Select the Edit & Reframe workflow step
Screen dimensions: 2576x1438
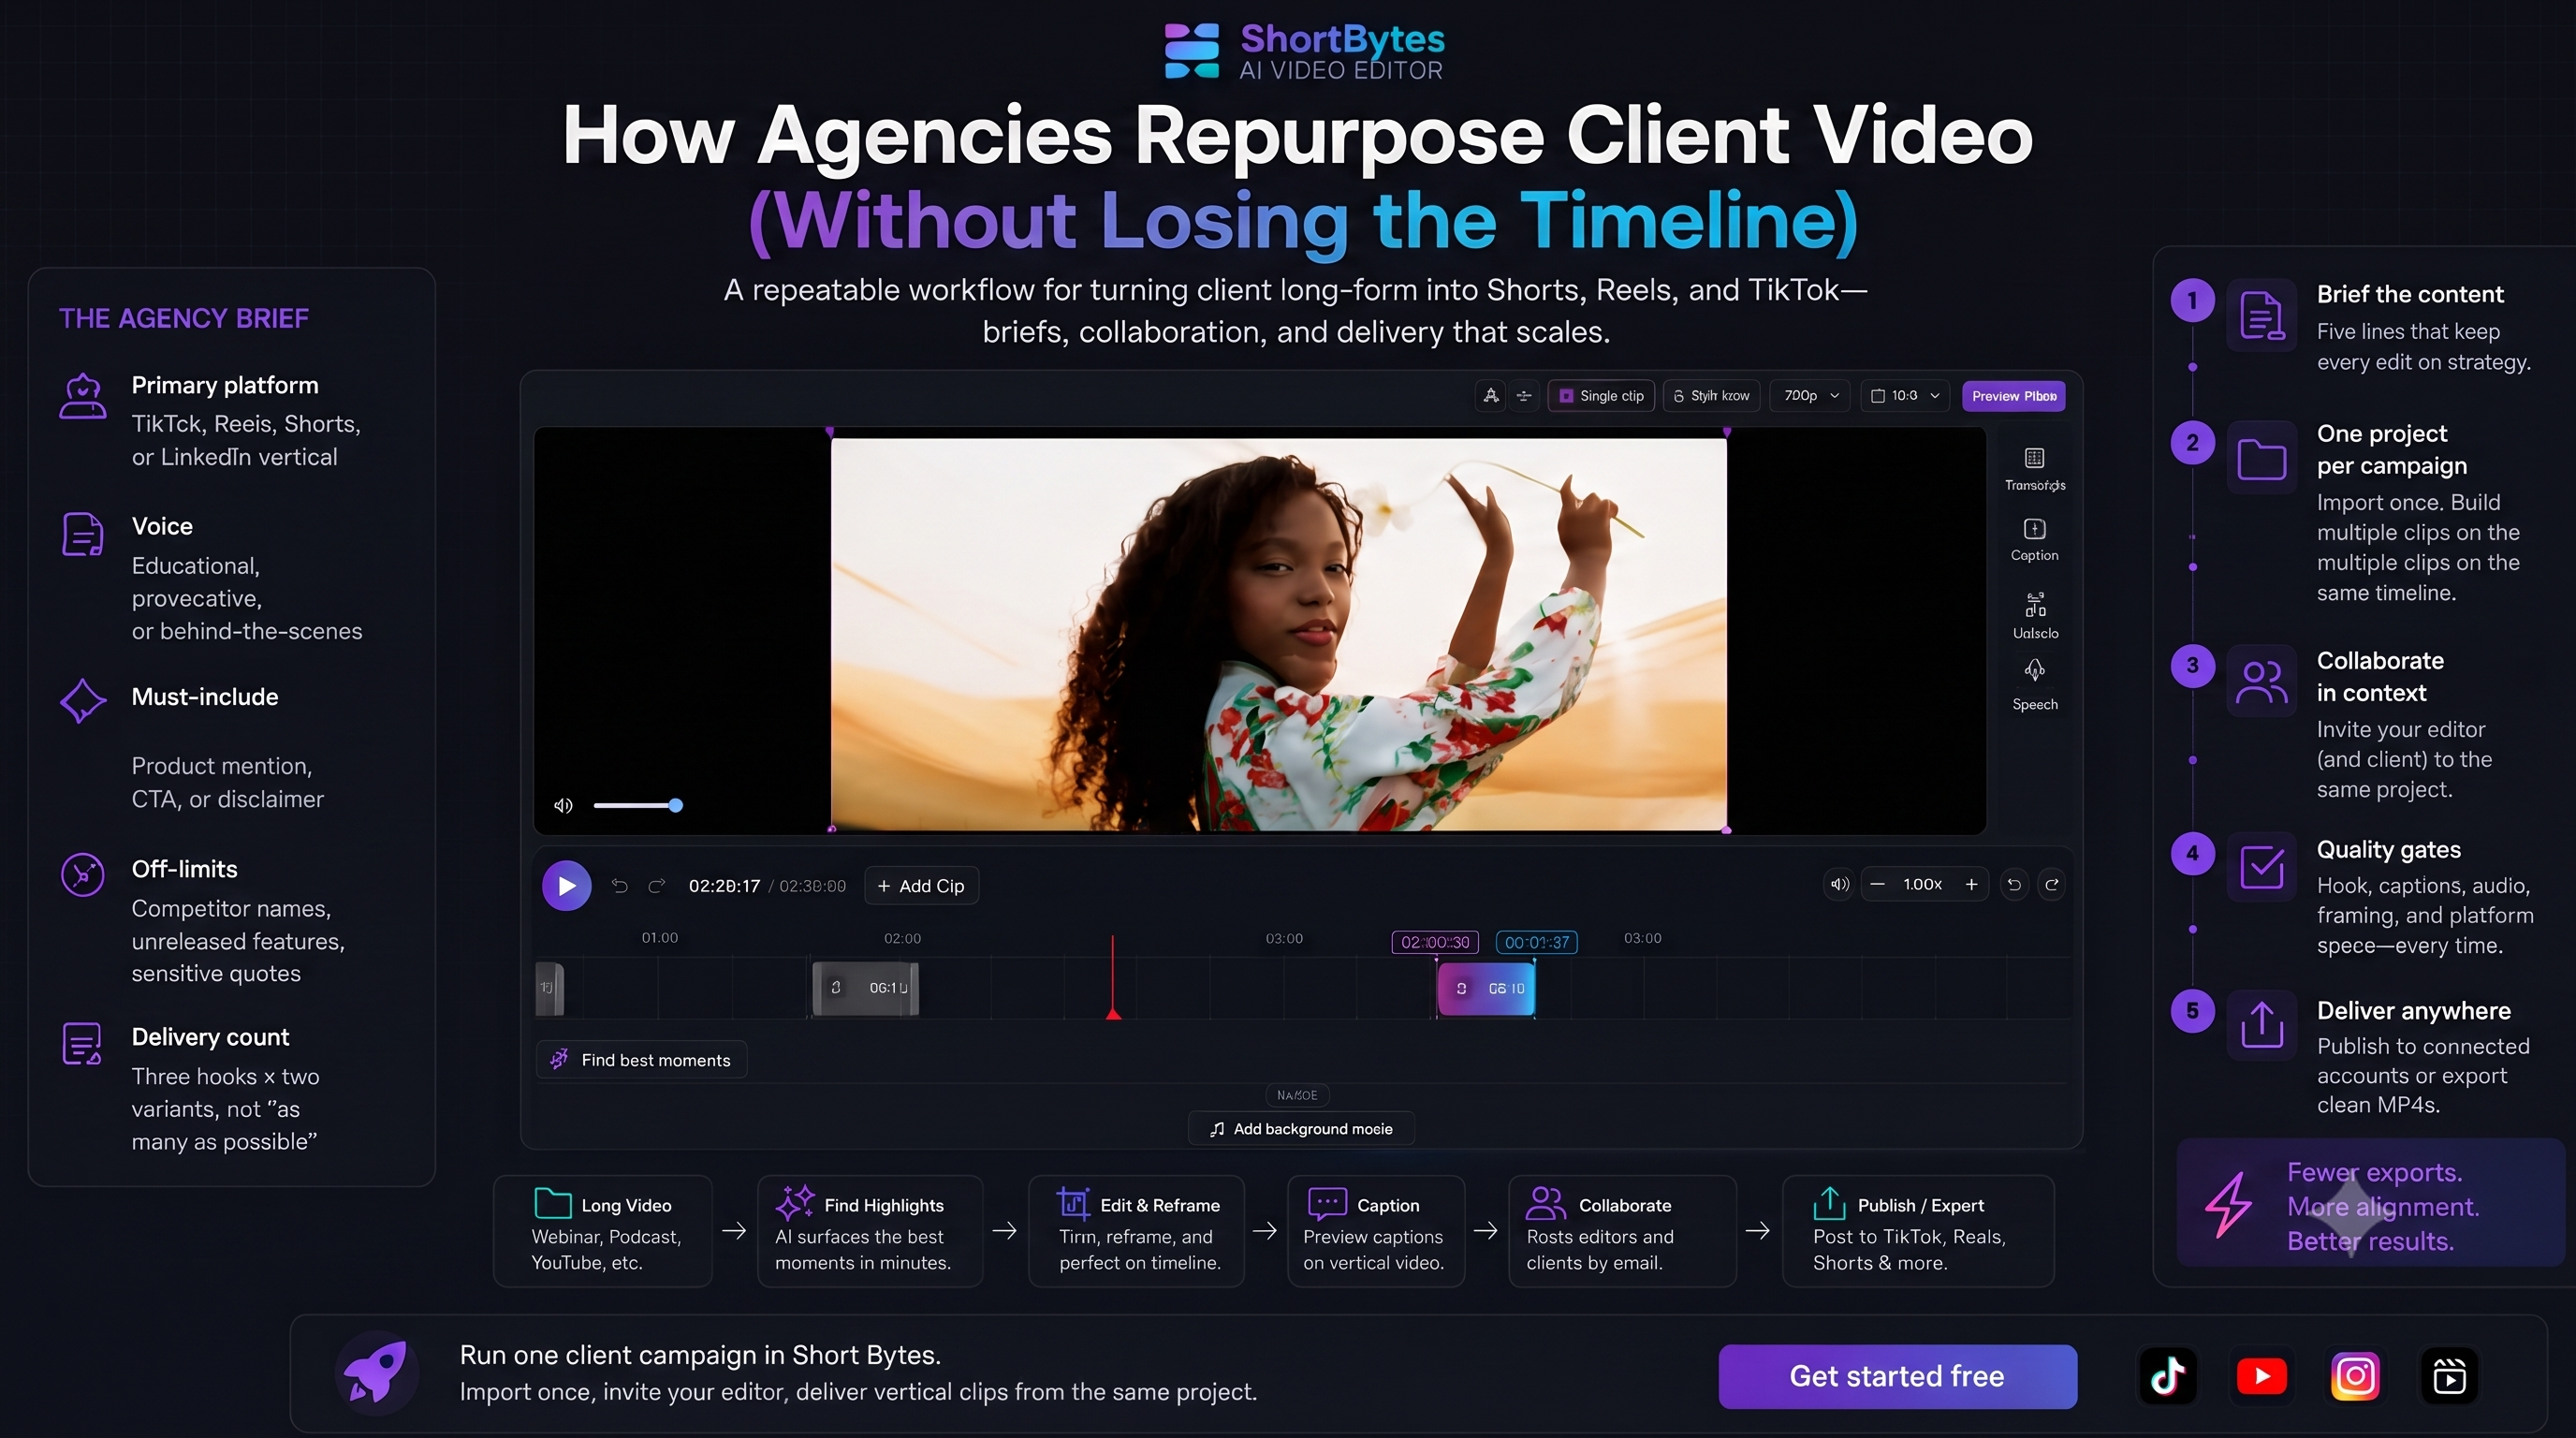[1137, 1231]
